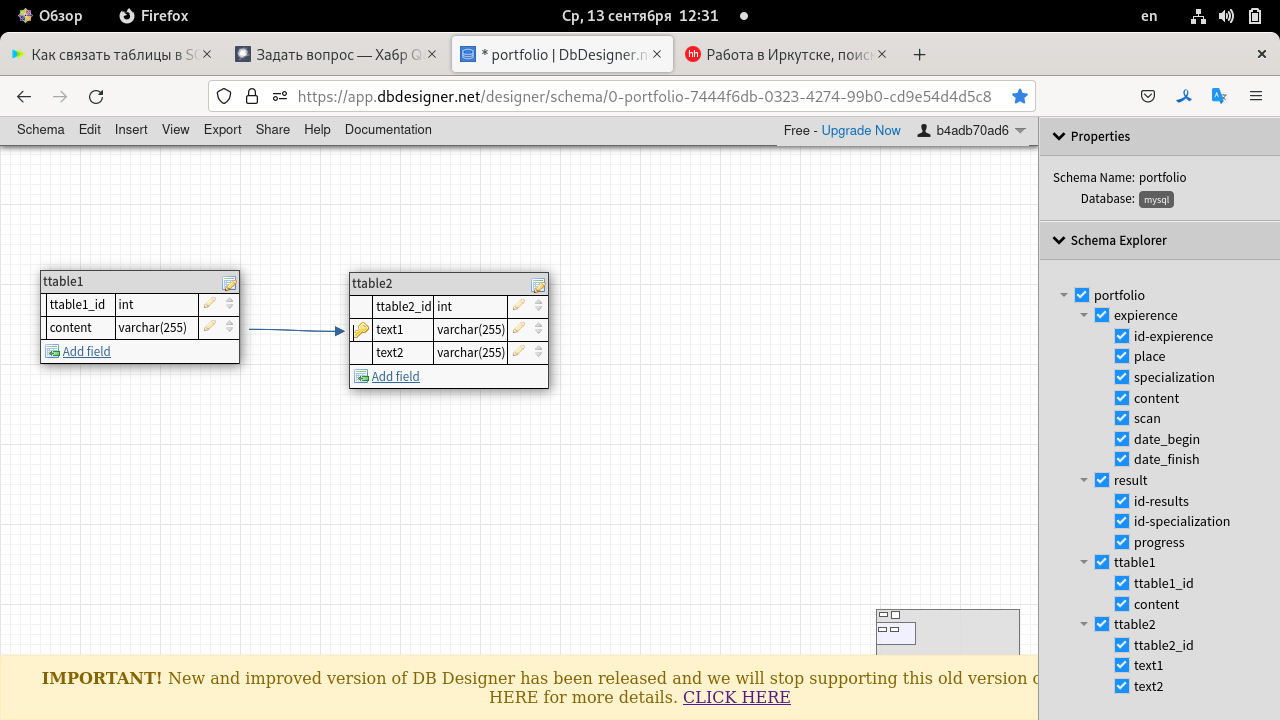
Task: Open the b4adb70ad6 user dropdown
Action: coord(972,130)
